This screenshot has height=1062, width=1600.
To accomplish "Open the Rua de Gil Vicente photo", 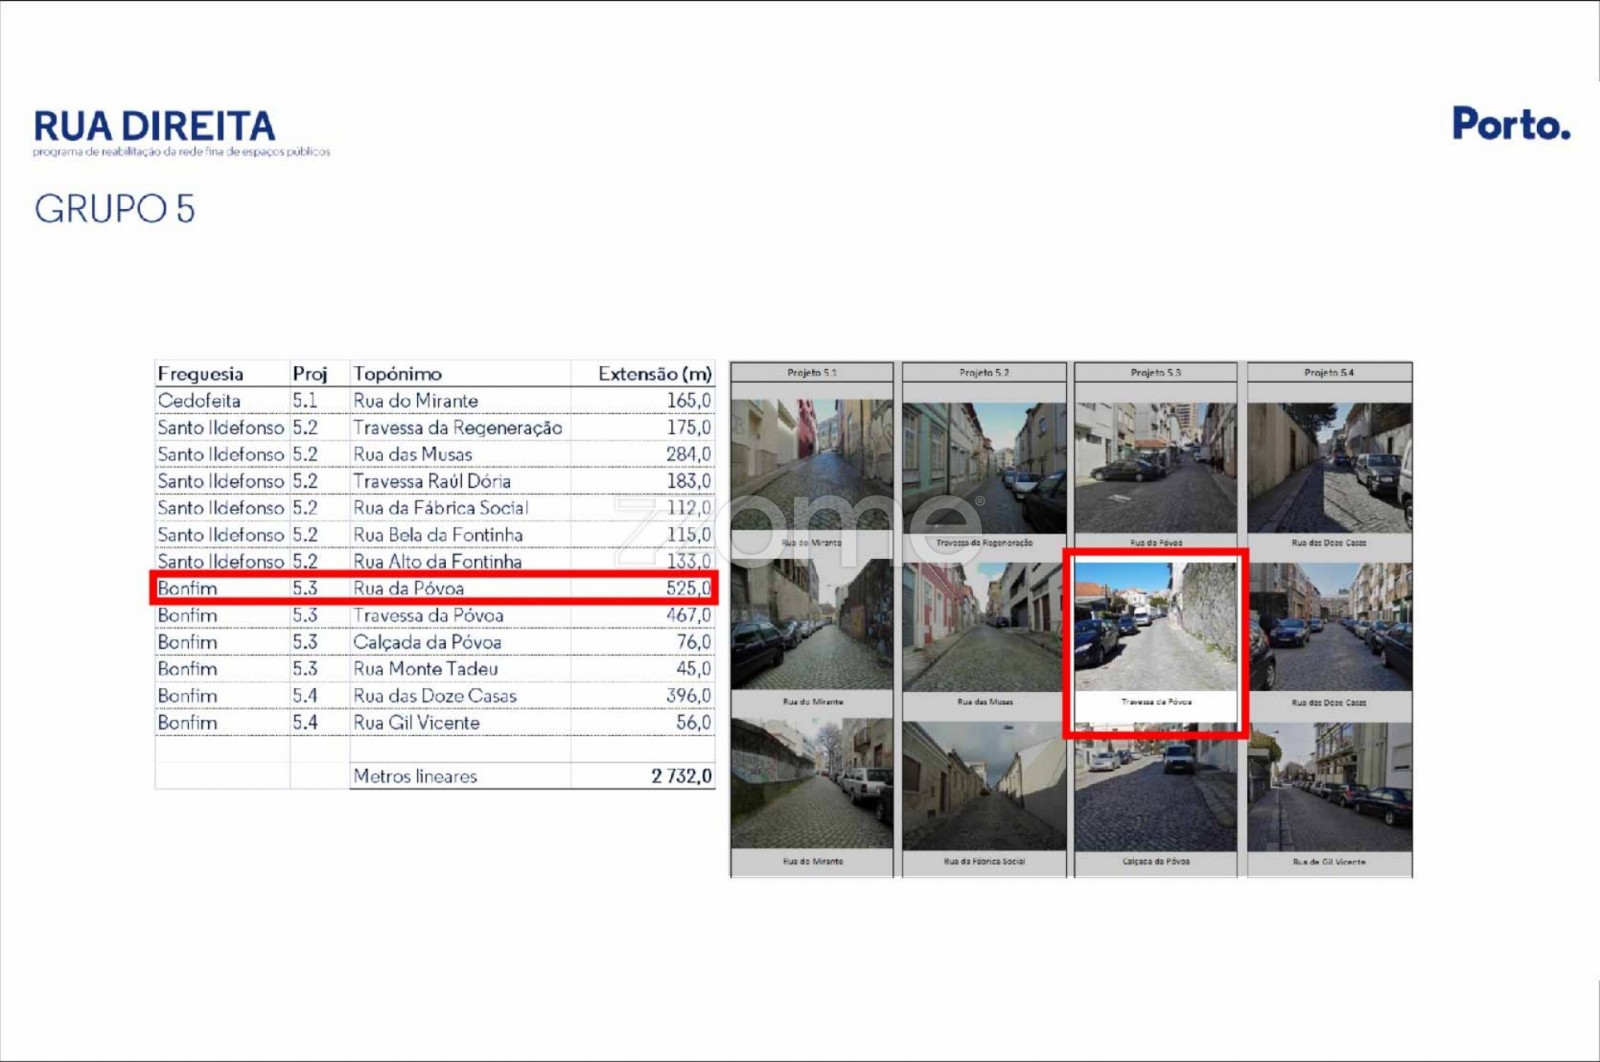I will [x=1329, y=786].
